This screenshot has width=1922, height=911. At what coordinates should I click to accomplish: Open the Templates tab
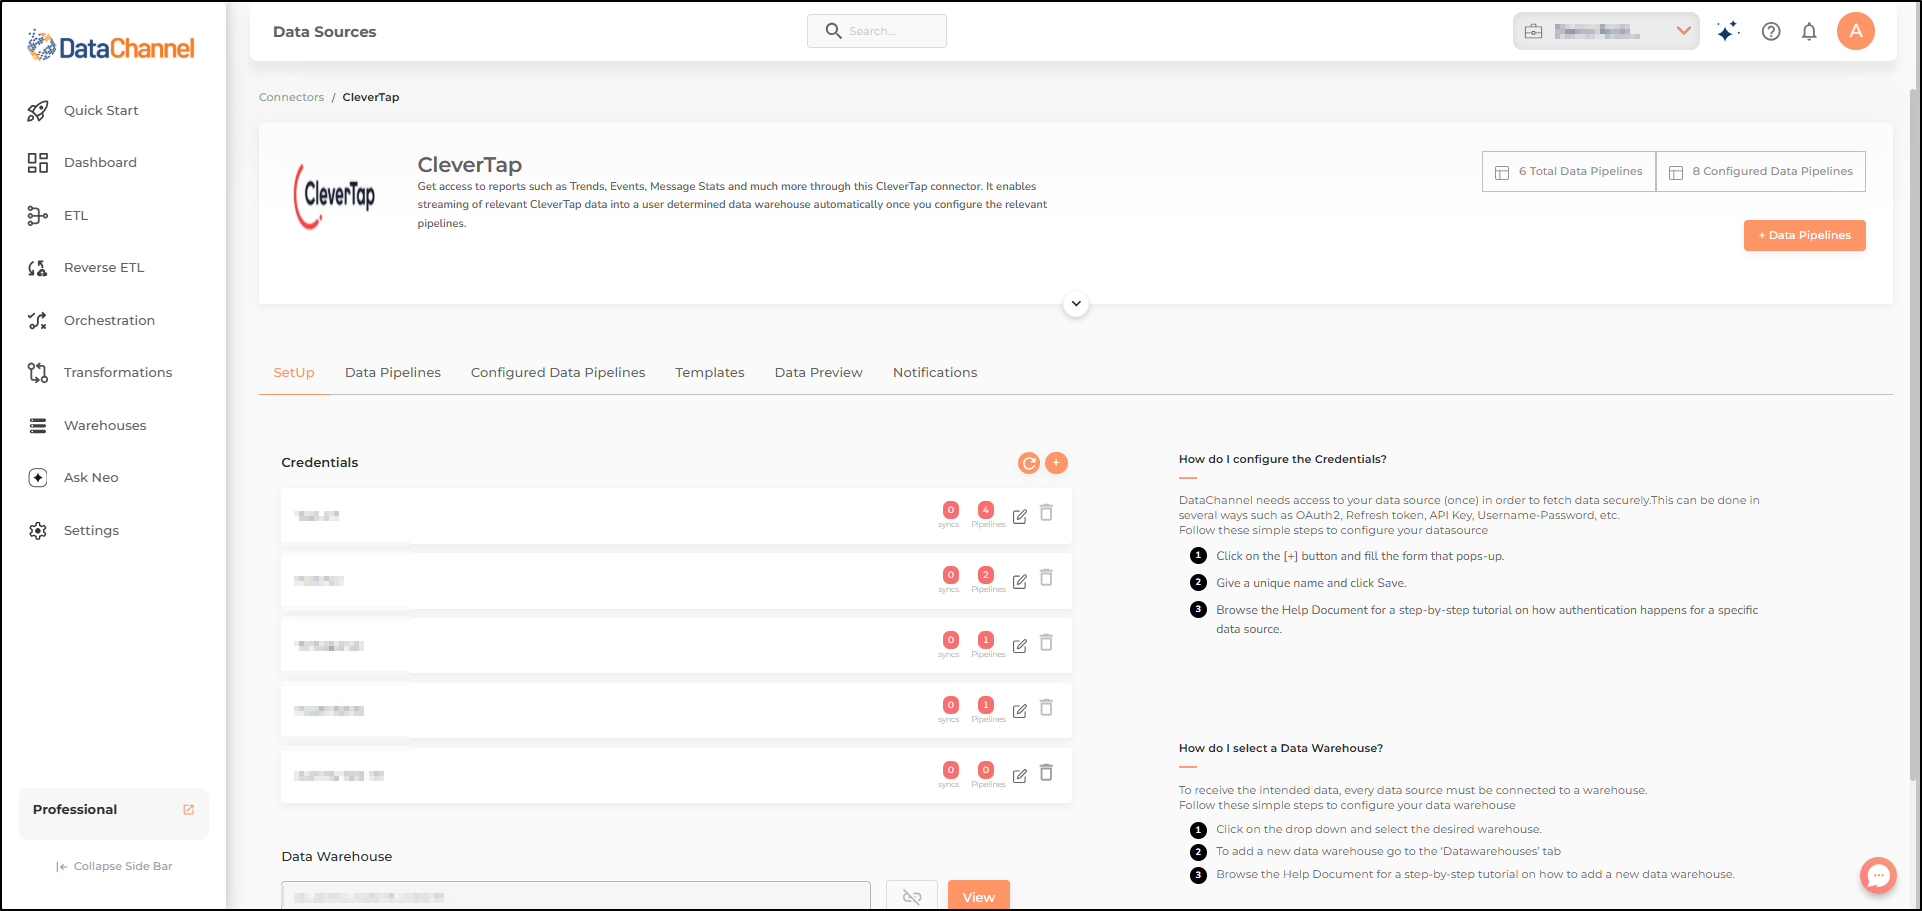click(710, 373)
